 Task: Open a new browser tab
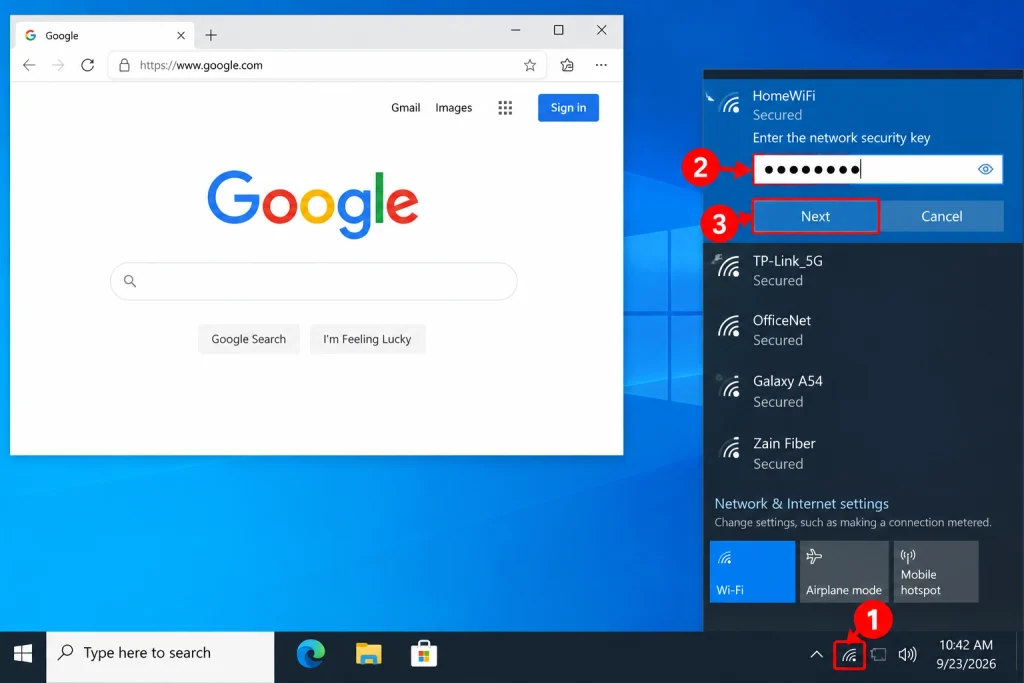click(x=210, y=35)
